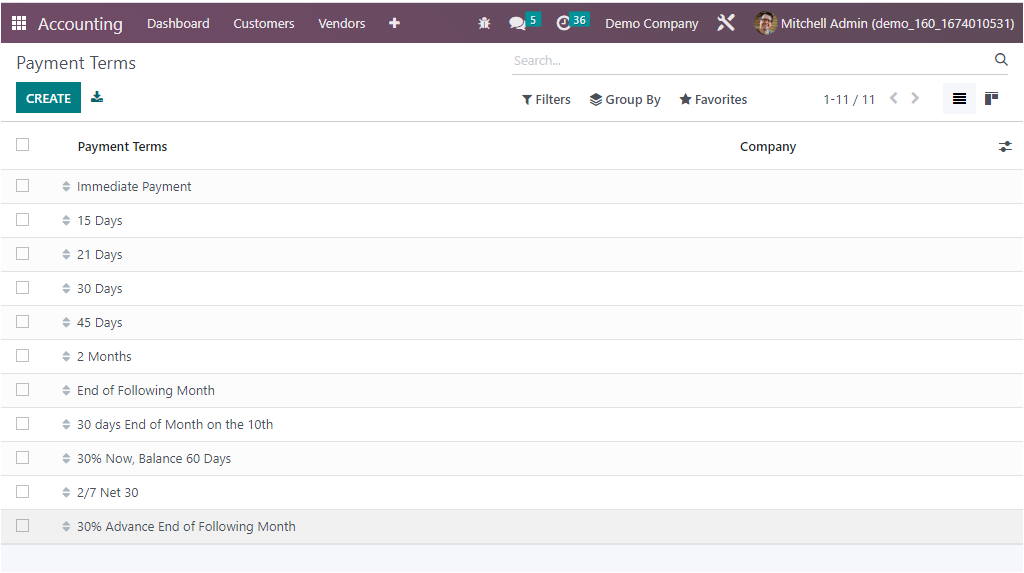Open the Group By dropdown
1024x573 pixels.
625,99
